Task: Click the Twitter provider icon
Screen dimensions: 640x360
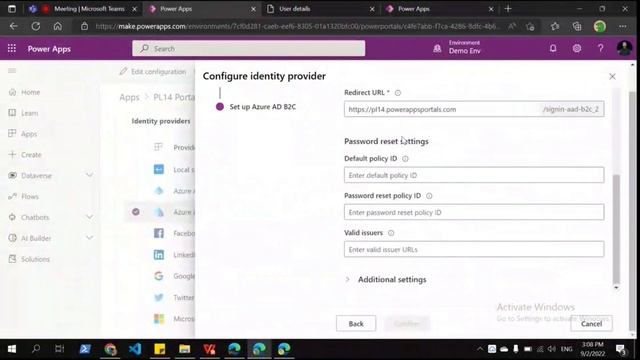Action: click(159, 298)
